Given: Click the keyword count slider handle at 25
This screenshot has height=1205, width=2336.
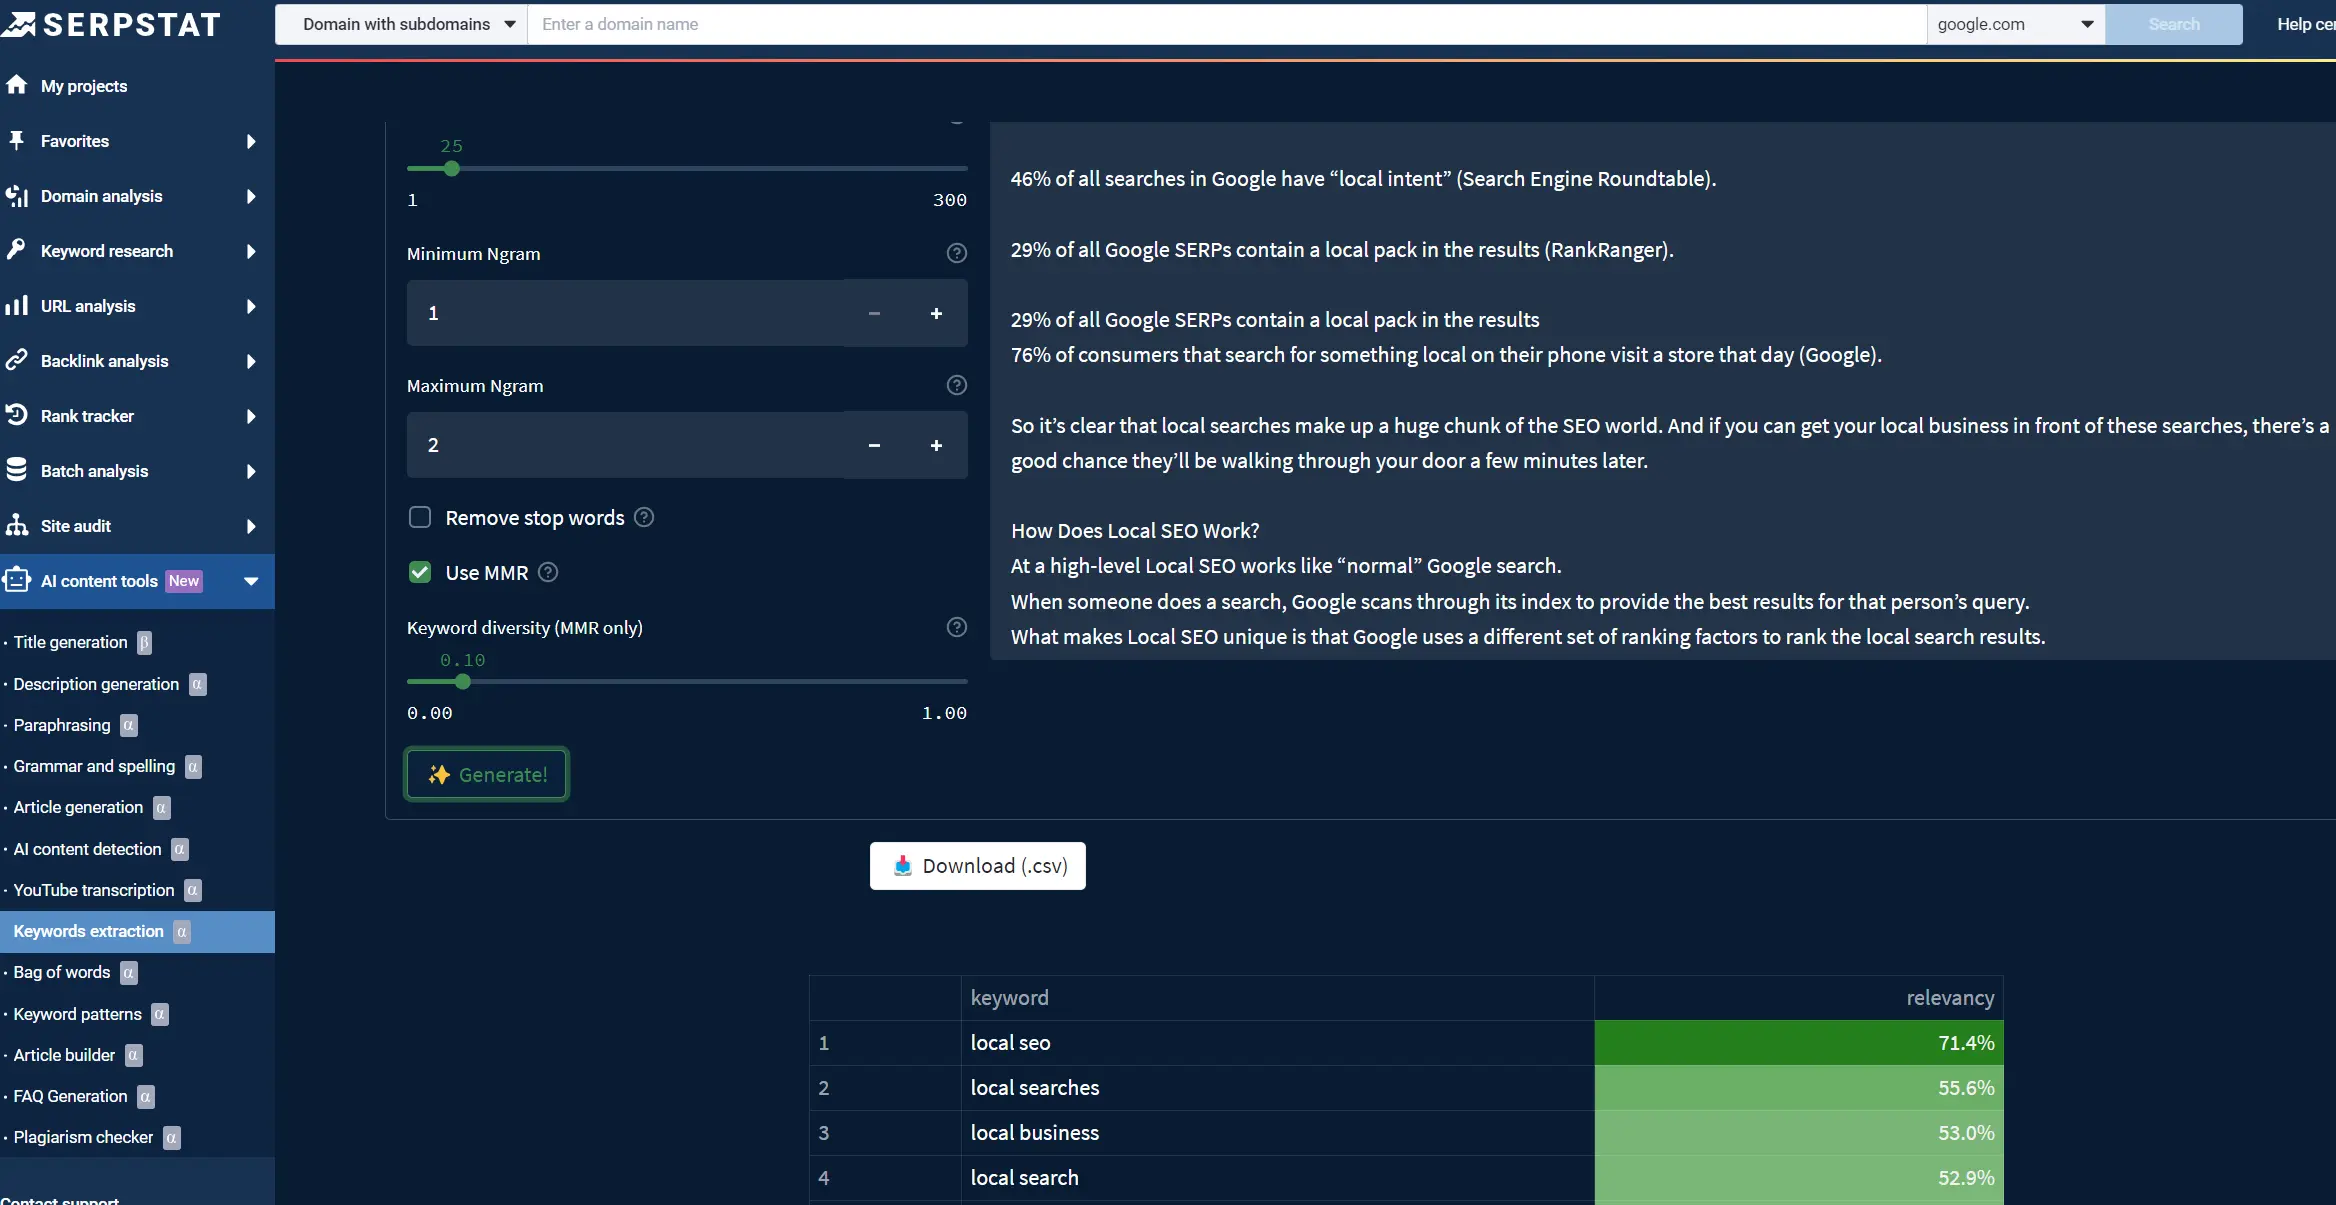Looking at the screenshot, I should tap(452, 168).
